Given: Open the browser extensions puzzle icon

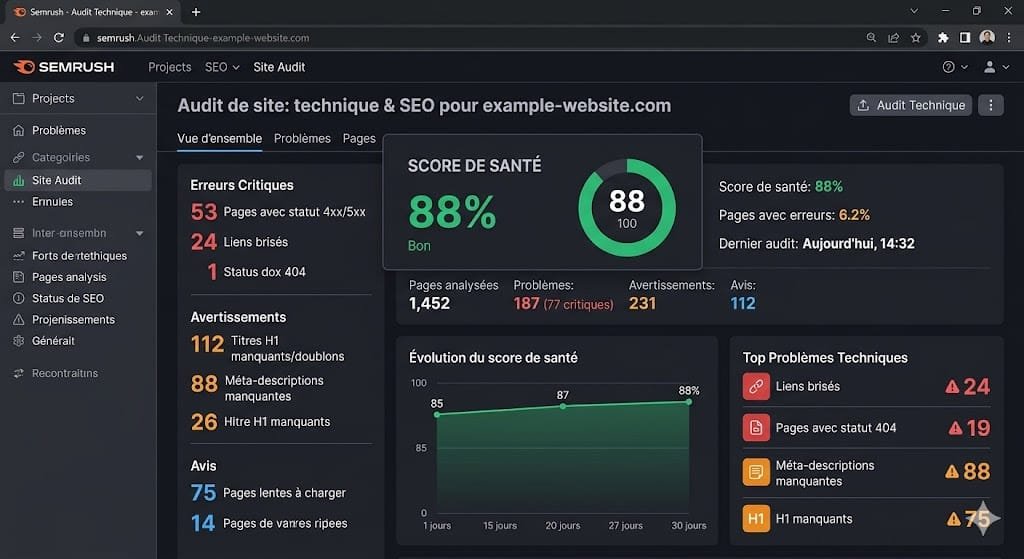Looking at the screenshot, I should tap(942, 38).
